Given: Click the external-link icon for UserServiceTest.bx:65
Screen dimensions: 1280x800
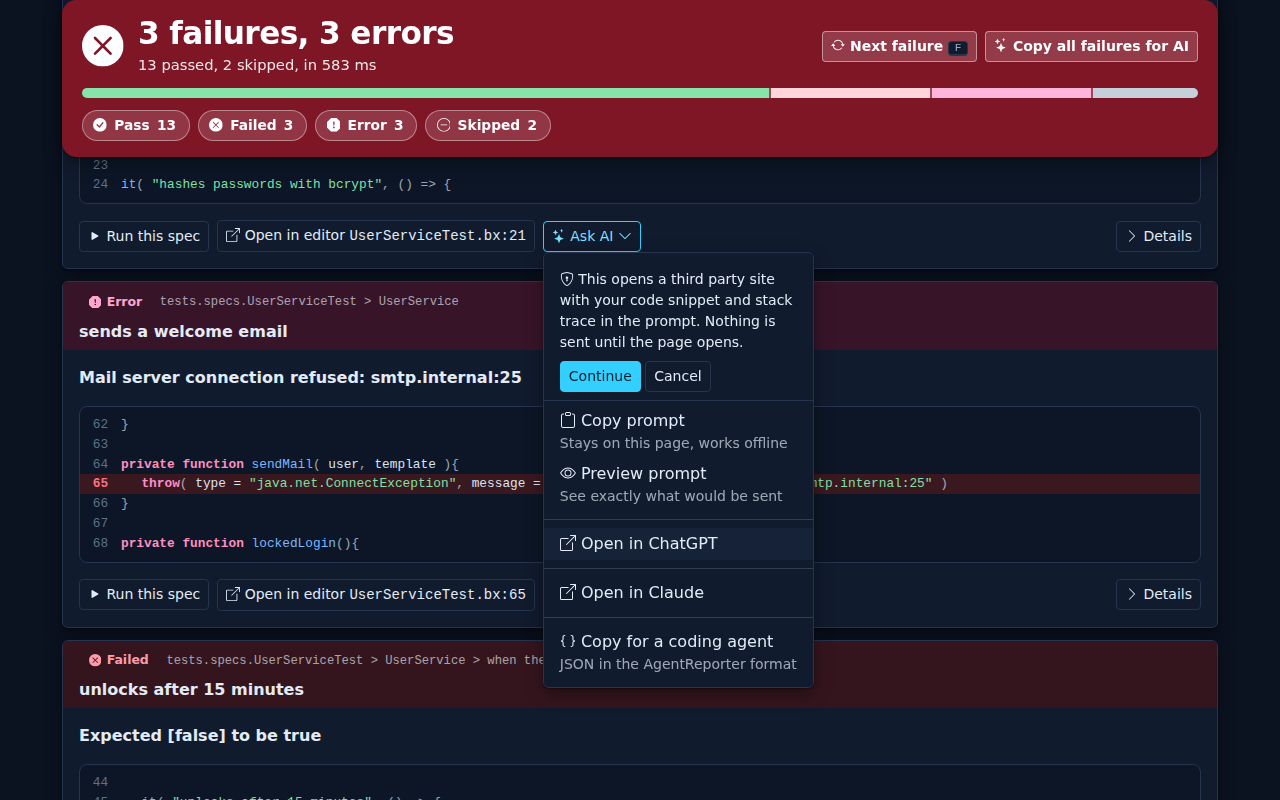Looking at the screenshot, I should (x=233, y=594).
